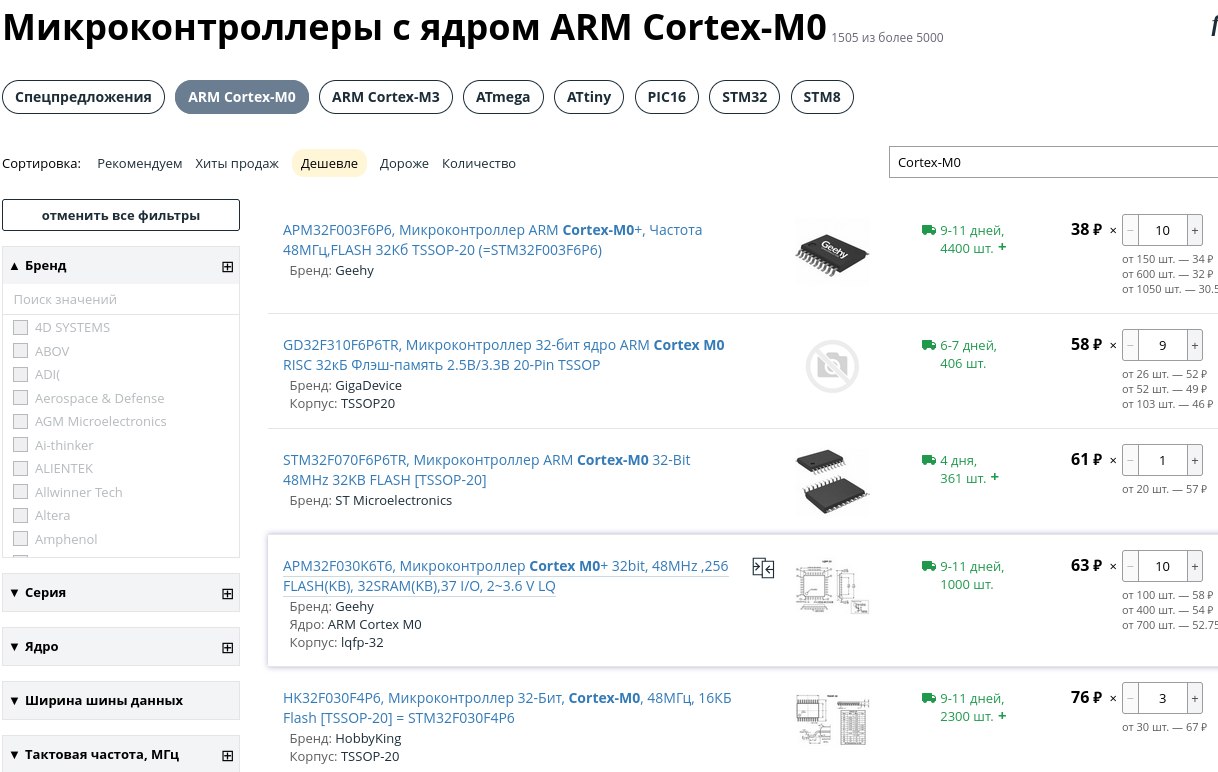The width and height of the screenshot is (1218, 772).
Task: Decrease quantity for APM32F003F6P6
Action: (x=1130, y=230)
